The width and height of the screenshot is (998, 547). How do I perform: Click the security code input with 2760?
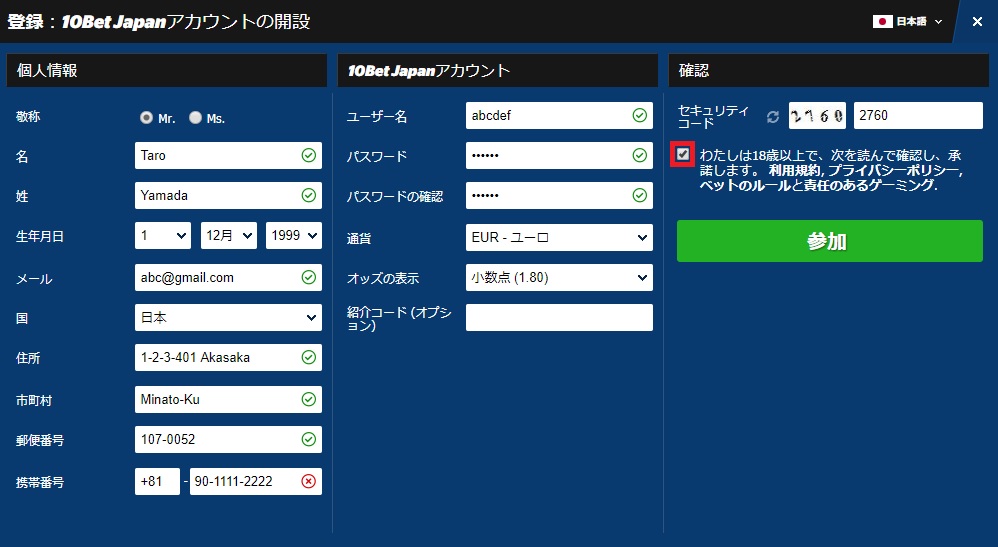tap(918, 115)
